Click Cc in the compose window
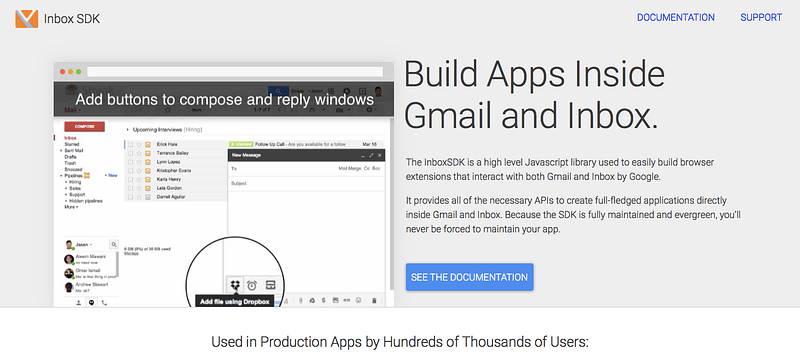Viewport: 800px width, 361px height. pyautogui.click(x=367, y=168)
